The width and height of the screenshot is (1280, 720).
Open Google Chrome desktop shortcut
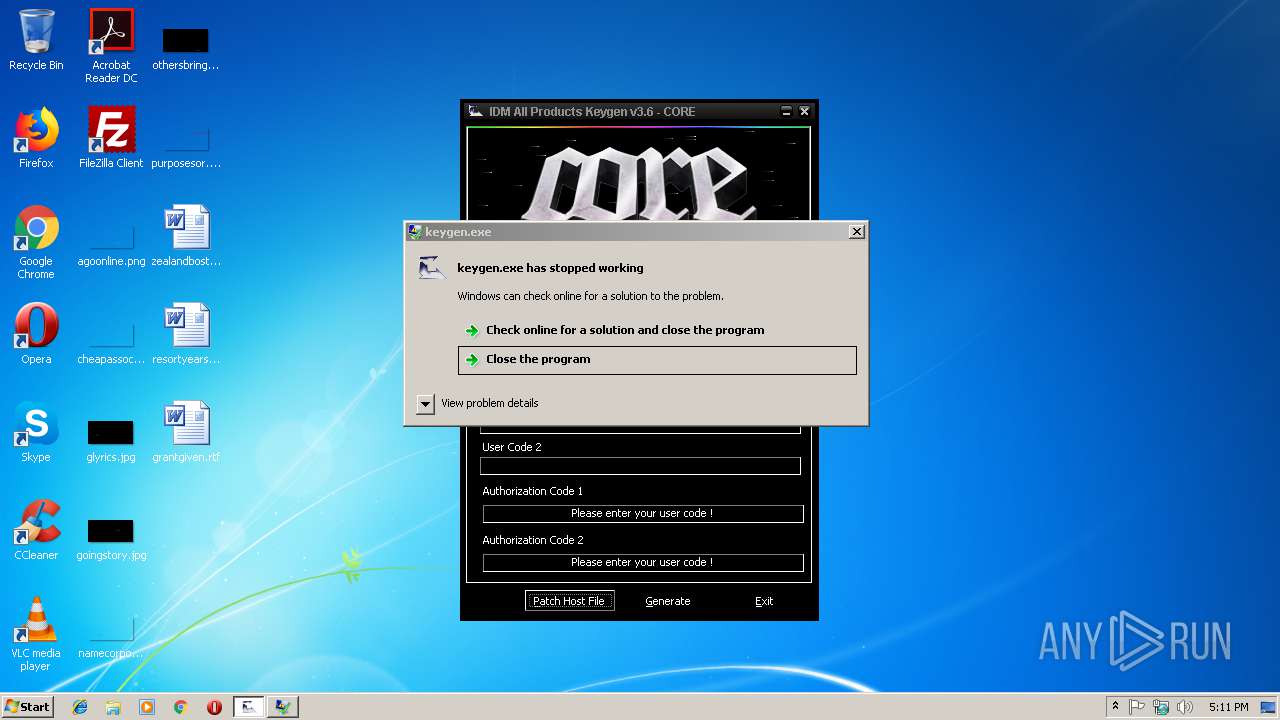[x=36, y=242]
